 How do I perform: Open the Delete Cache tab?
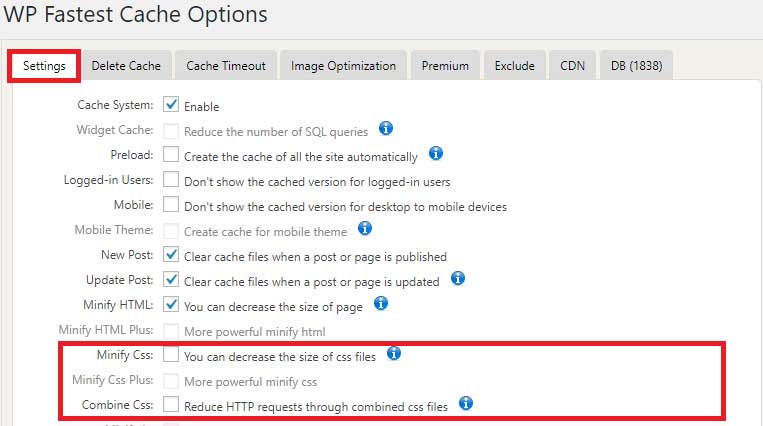(x=126, y=65)
